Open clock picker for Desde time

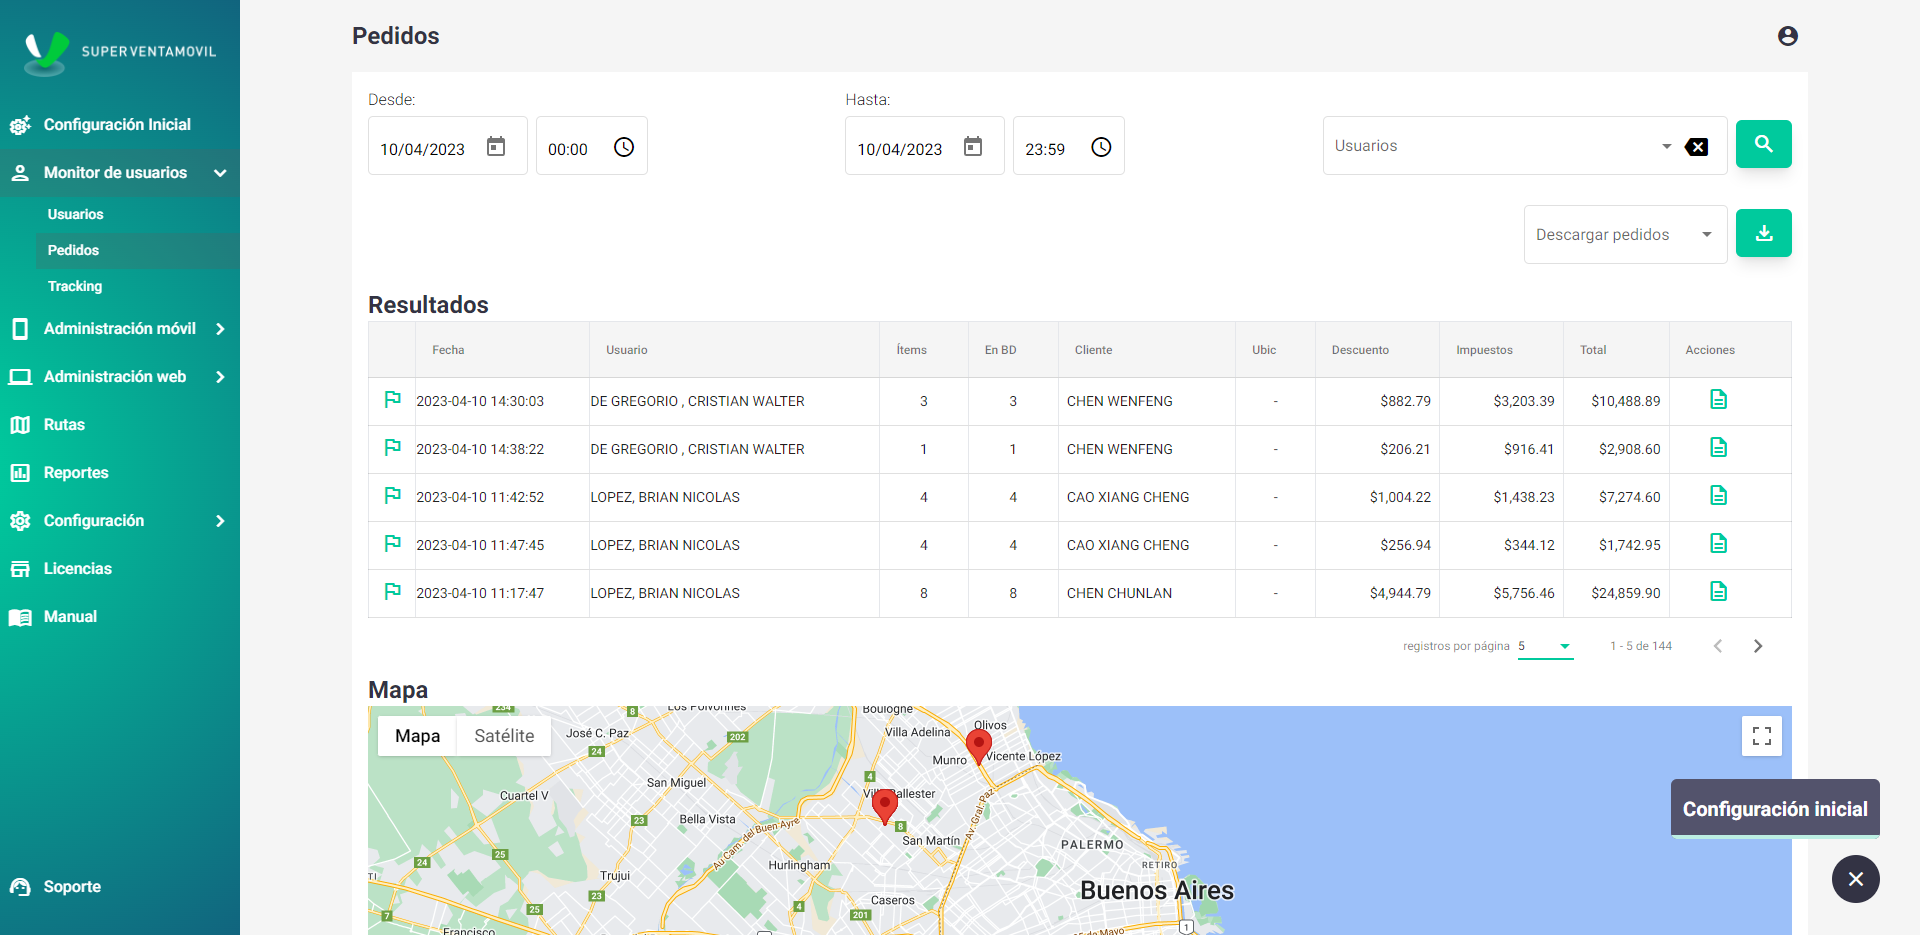(x=624, y=147)
